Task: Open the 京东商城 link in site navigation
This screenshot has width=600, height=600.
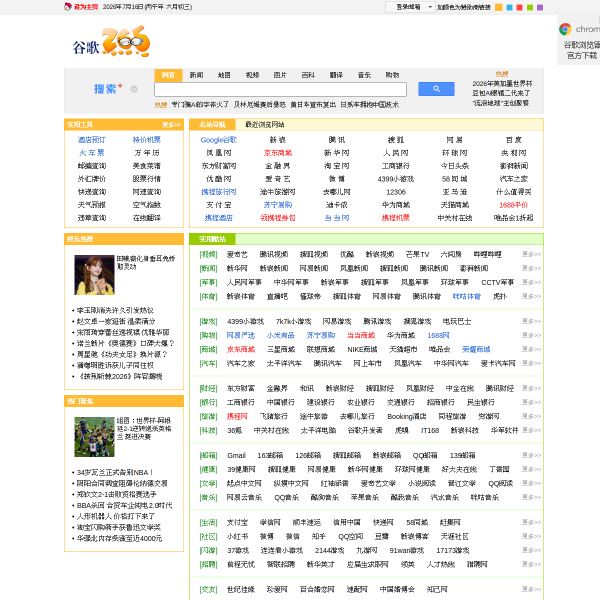Action: click(278, 153)
